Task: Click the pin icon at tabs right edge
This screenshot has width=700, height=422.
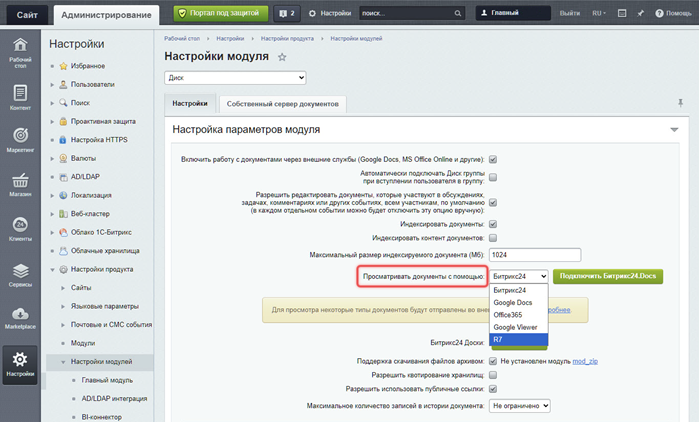Action: (681, 103)
